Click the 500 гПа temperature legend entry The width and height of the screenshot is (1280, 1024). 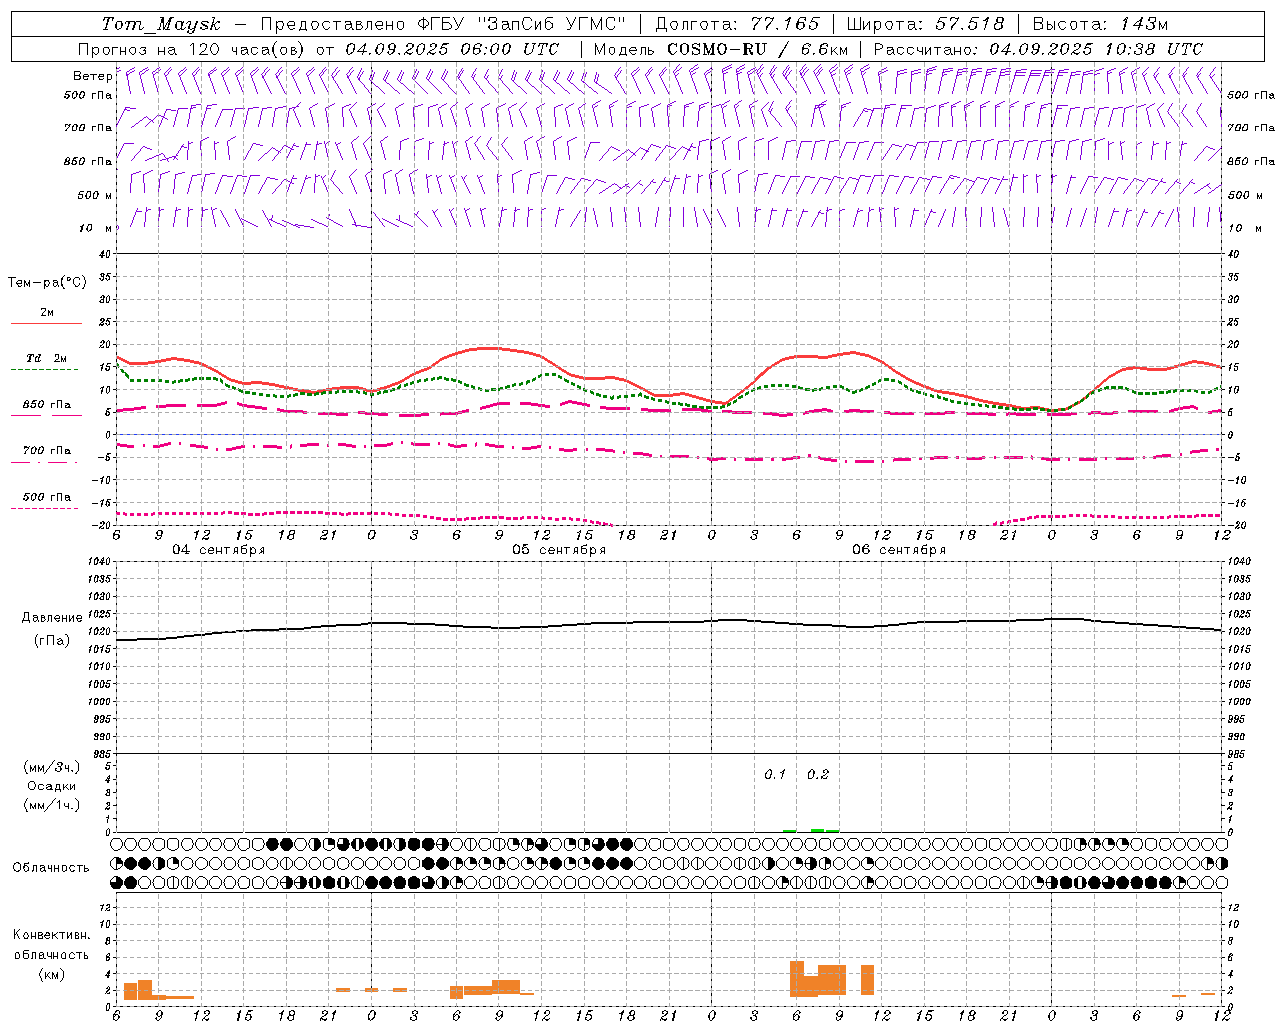point(47,497)
